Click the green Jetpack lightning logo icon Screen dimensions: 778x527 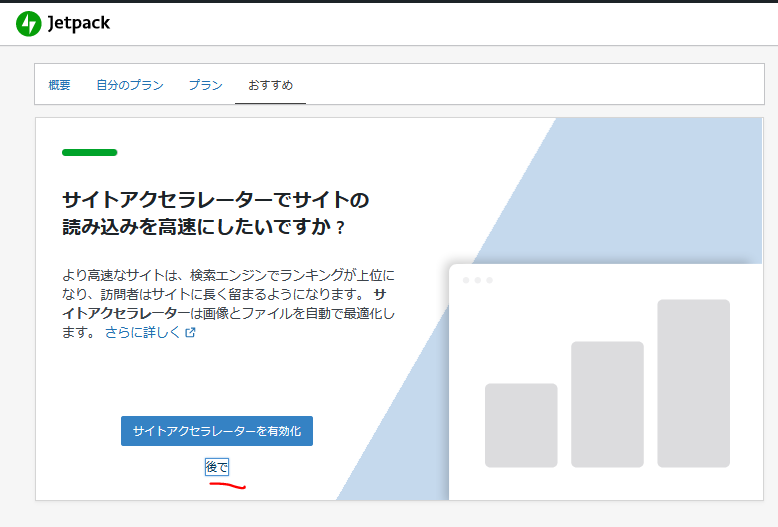pyautogui.click(x=28, y=24)
